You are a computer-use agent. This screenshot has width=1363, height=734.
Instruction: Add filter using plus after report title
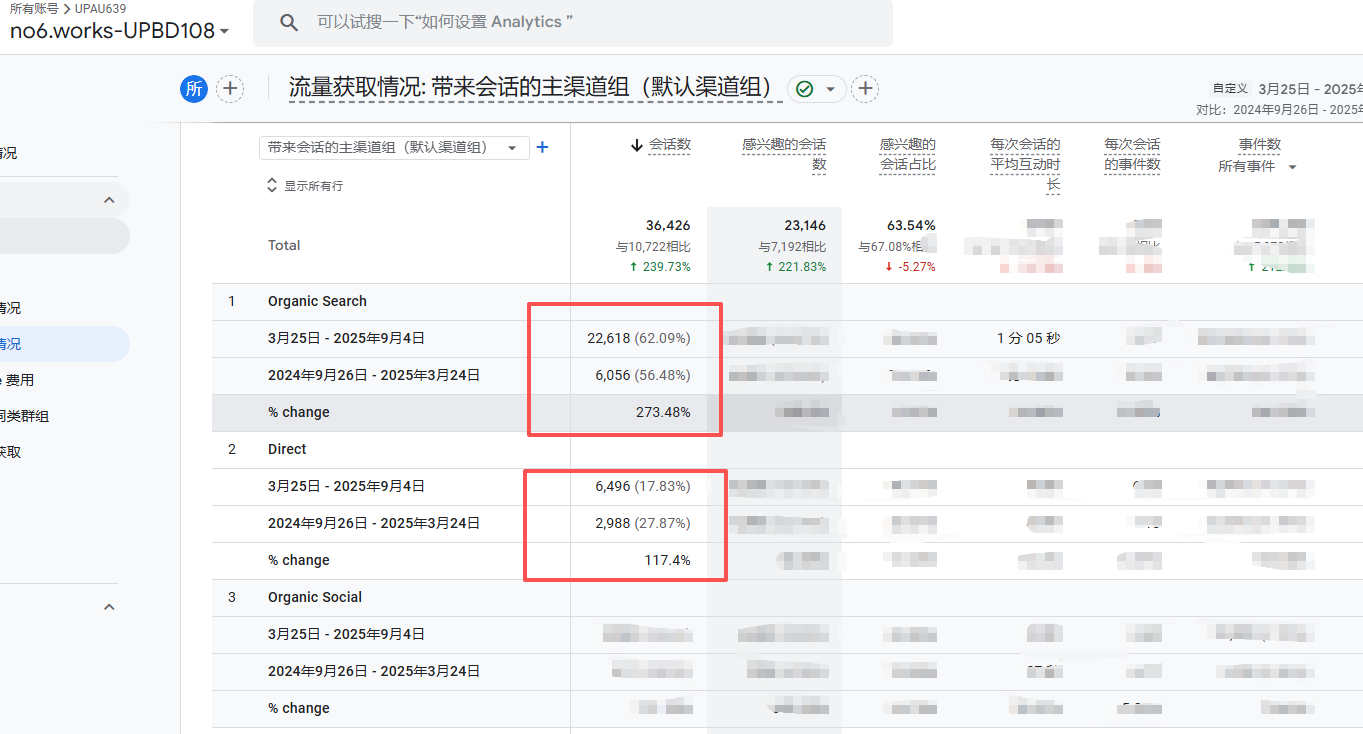pos(865,89)
